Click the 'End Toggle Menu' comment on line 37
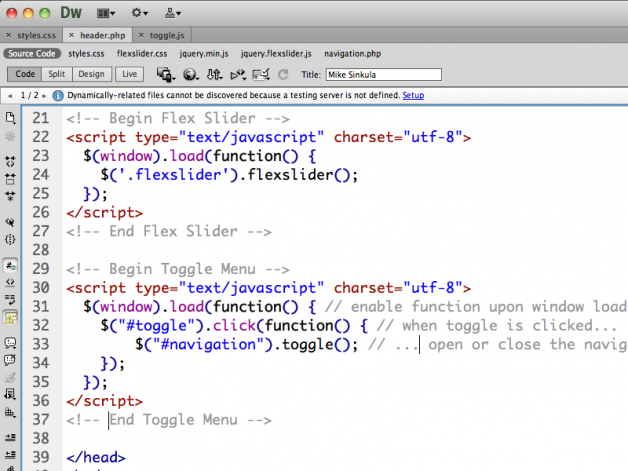The width and height of the screenshot is (628, 471). pos(169,420)
